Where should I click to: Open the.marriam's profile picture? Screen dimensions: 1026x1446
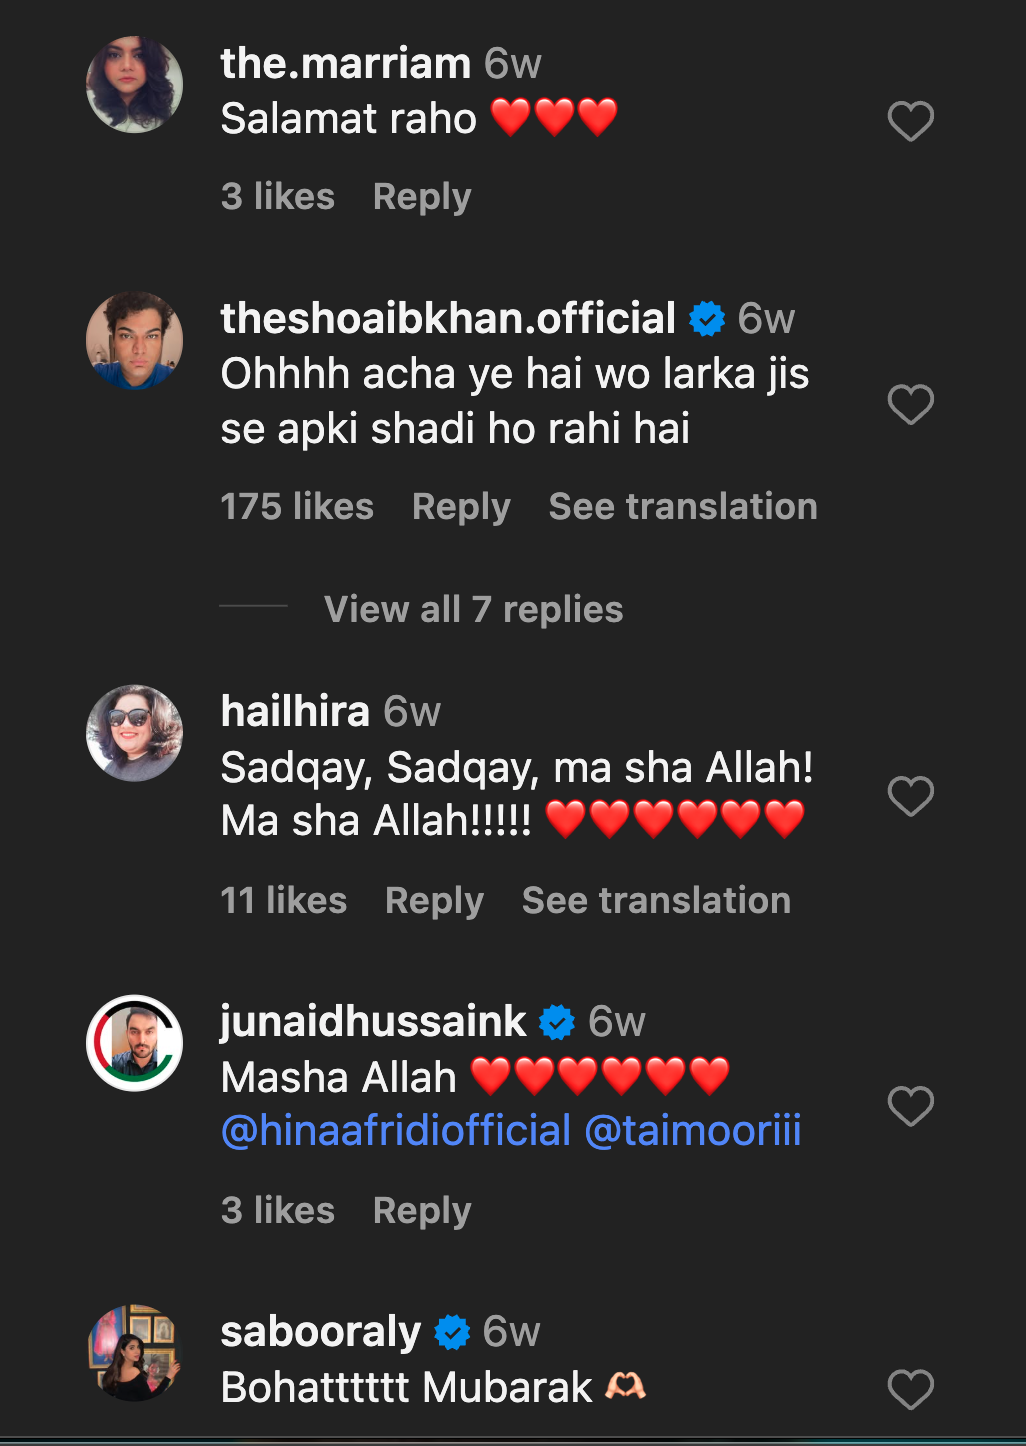[134, 84]
